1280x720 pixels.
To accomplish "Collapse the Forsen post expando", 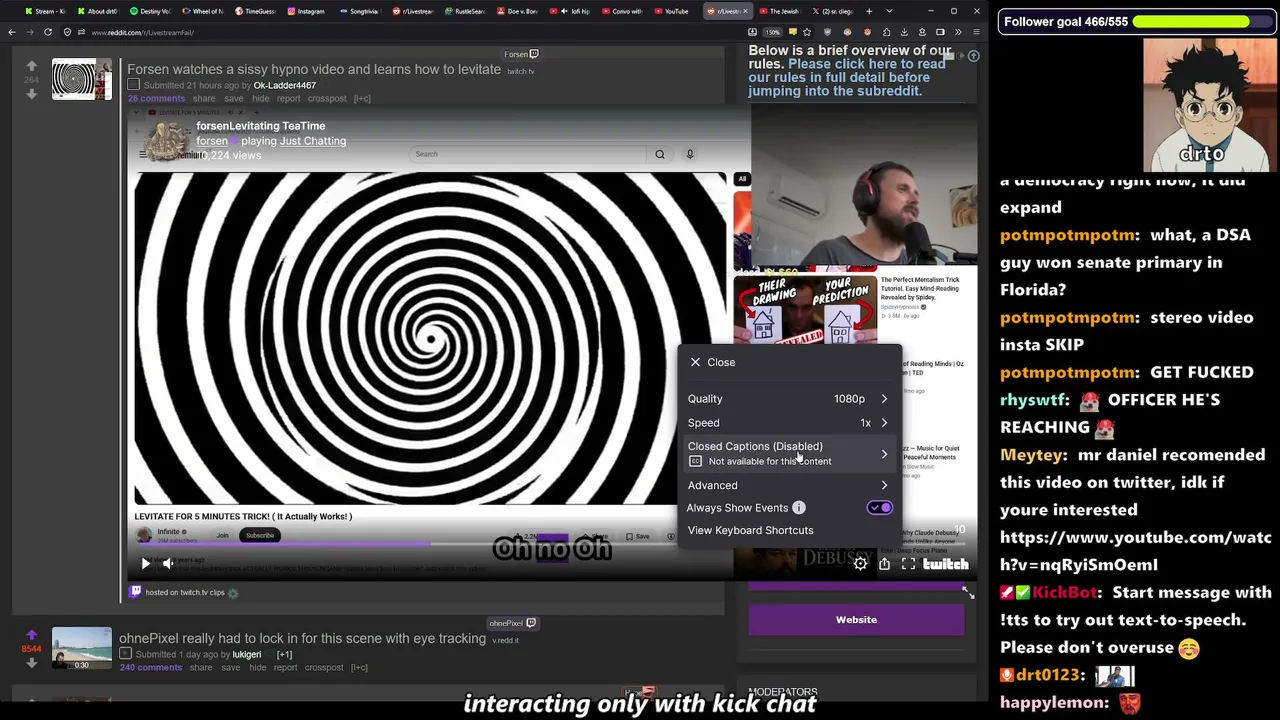I will (x=133, y=85).
